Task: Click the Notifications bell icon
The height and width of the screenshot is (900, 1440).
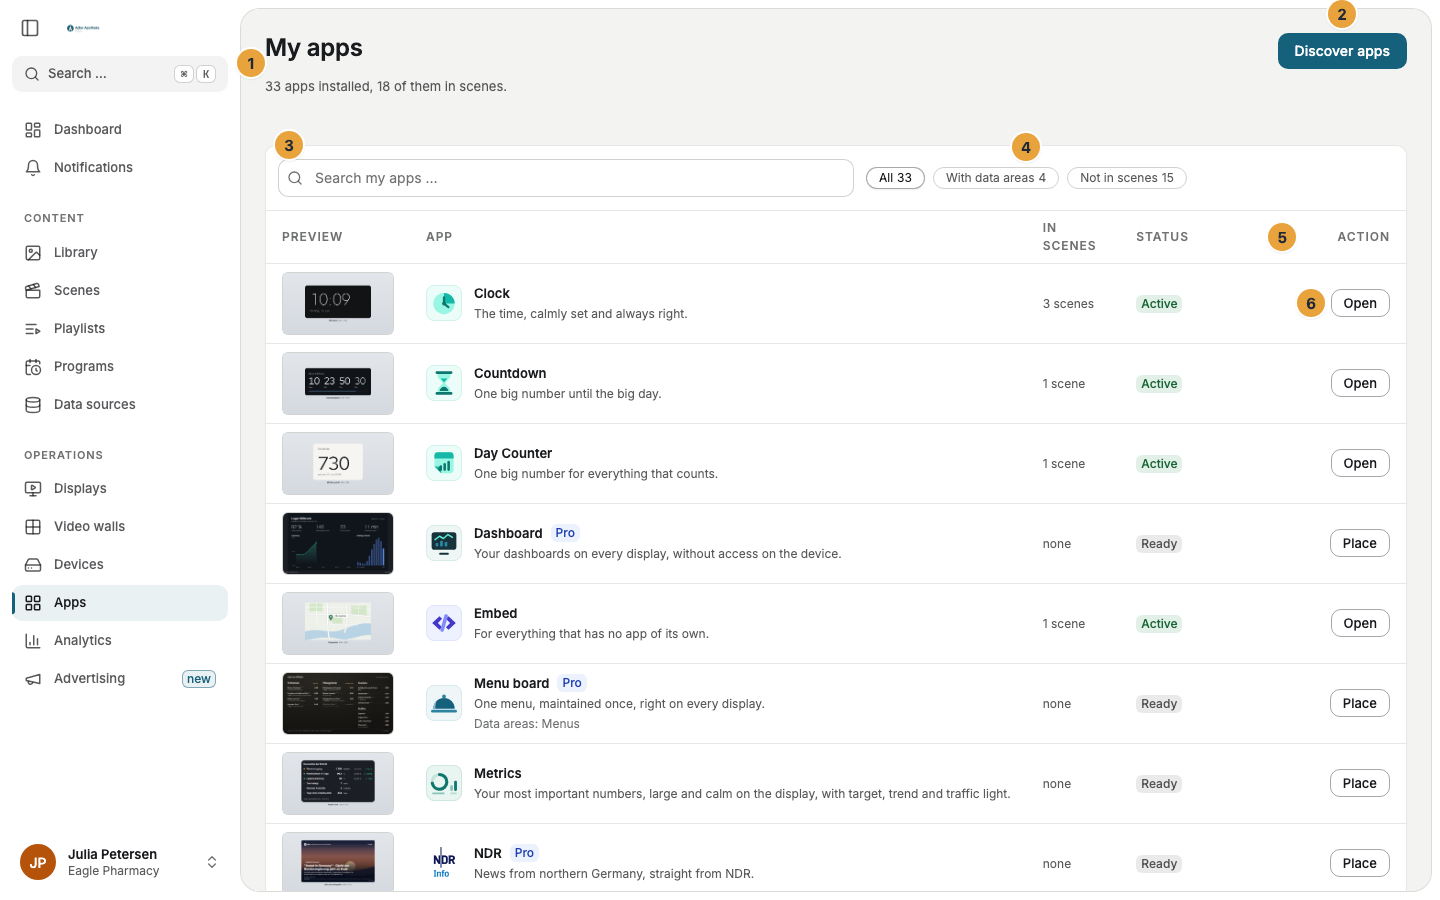Action: [x=33, y=168]
